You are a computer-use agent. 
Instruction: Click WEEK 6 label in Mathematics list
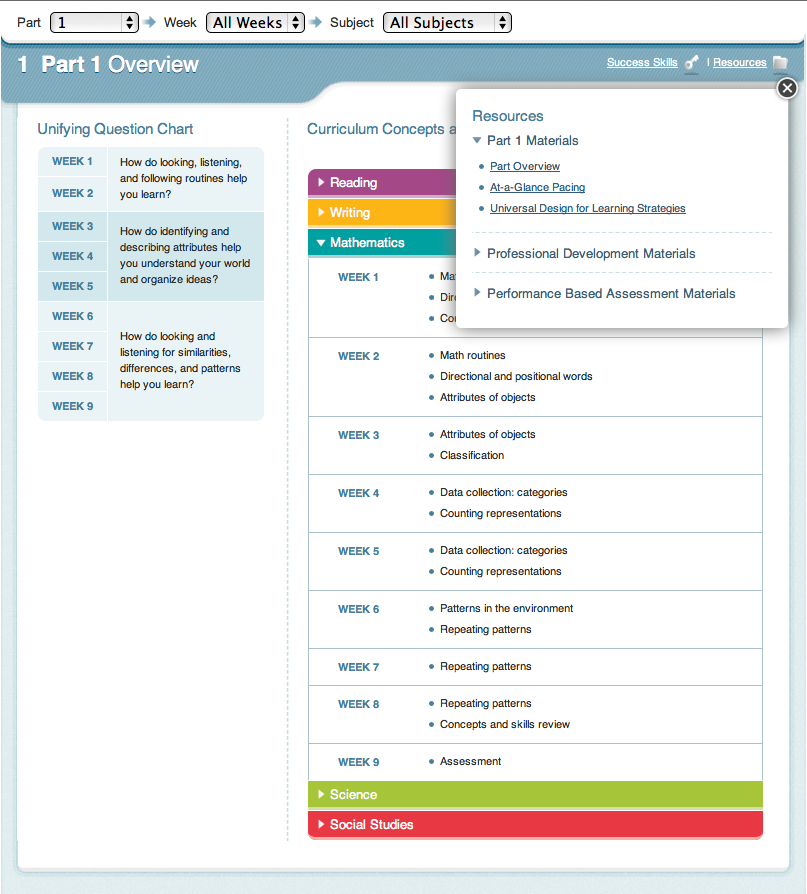pyautogui.click(x=358, y=609)
